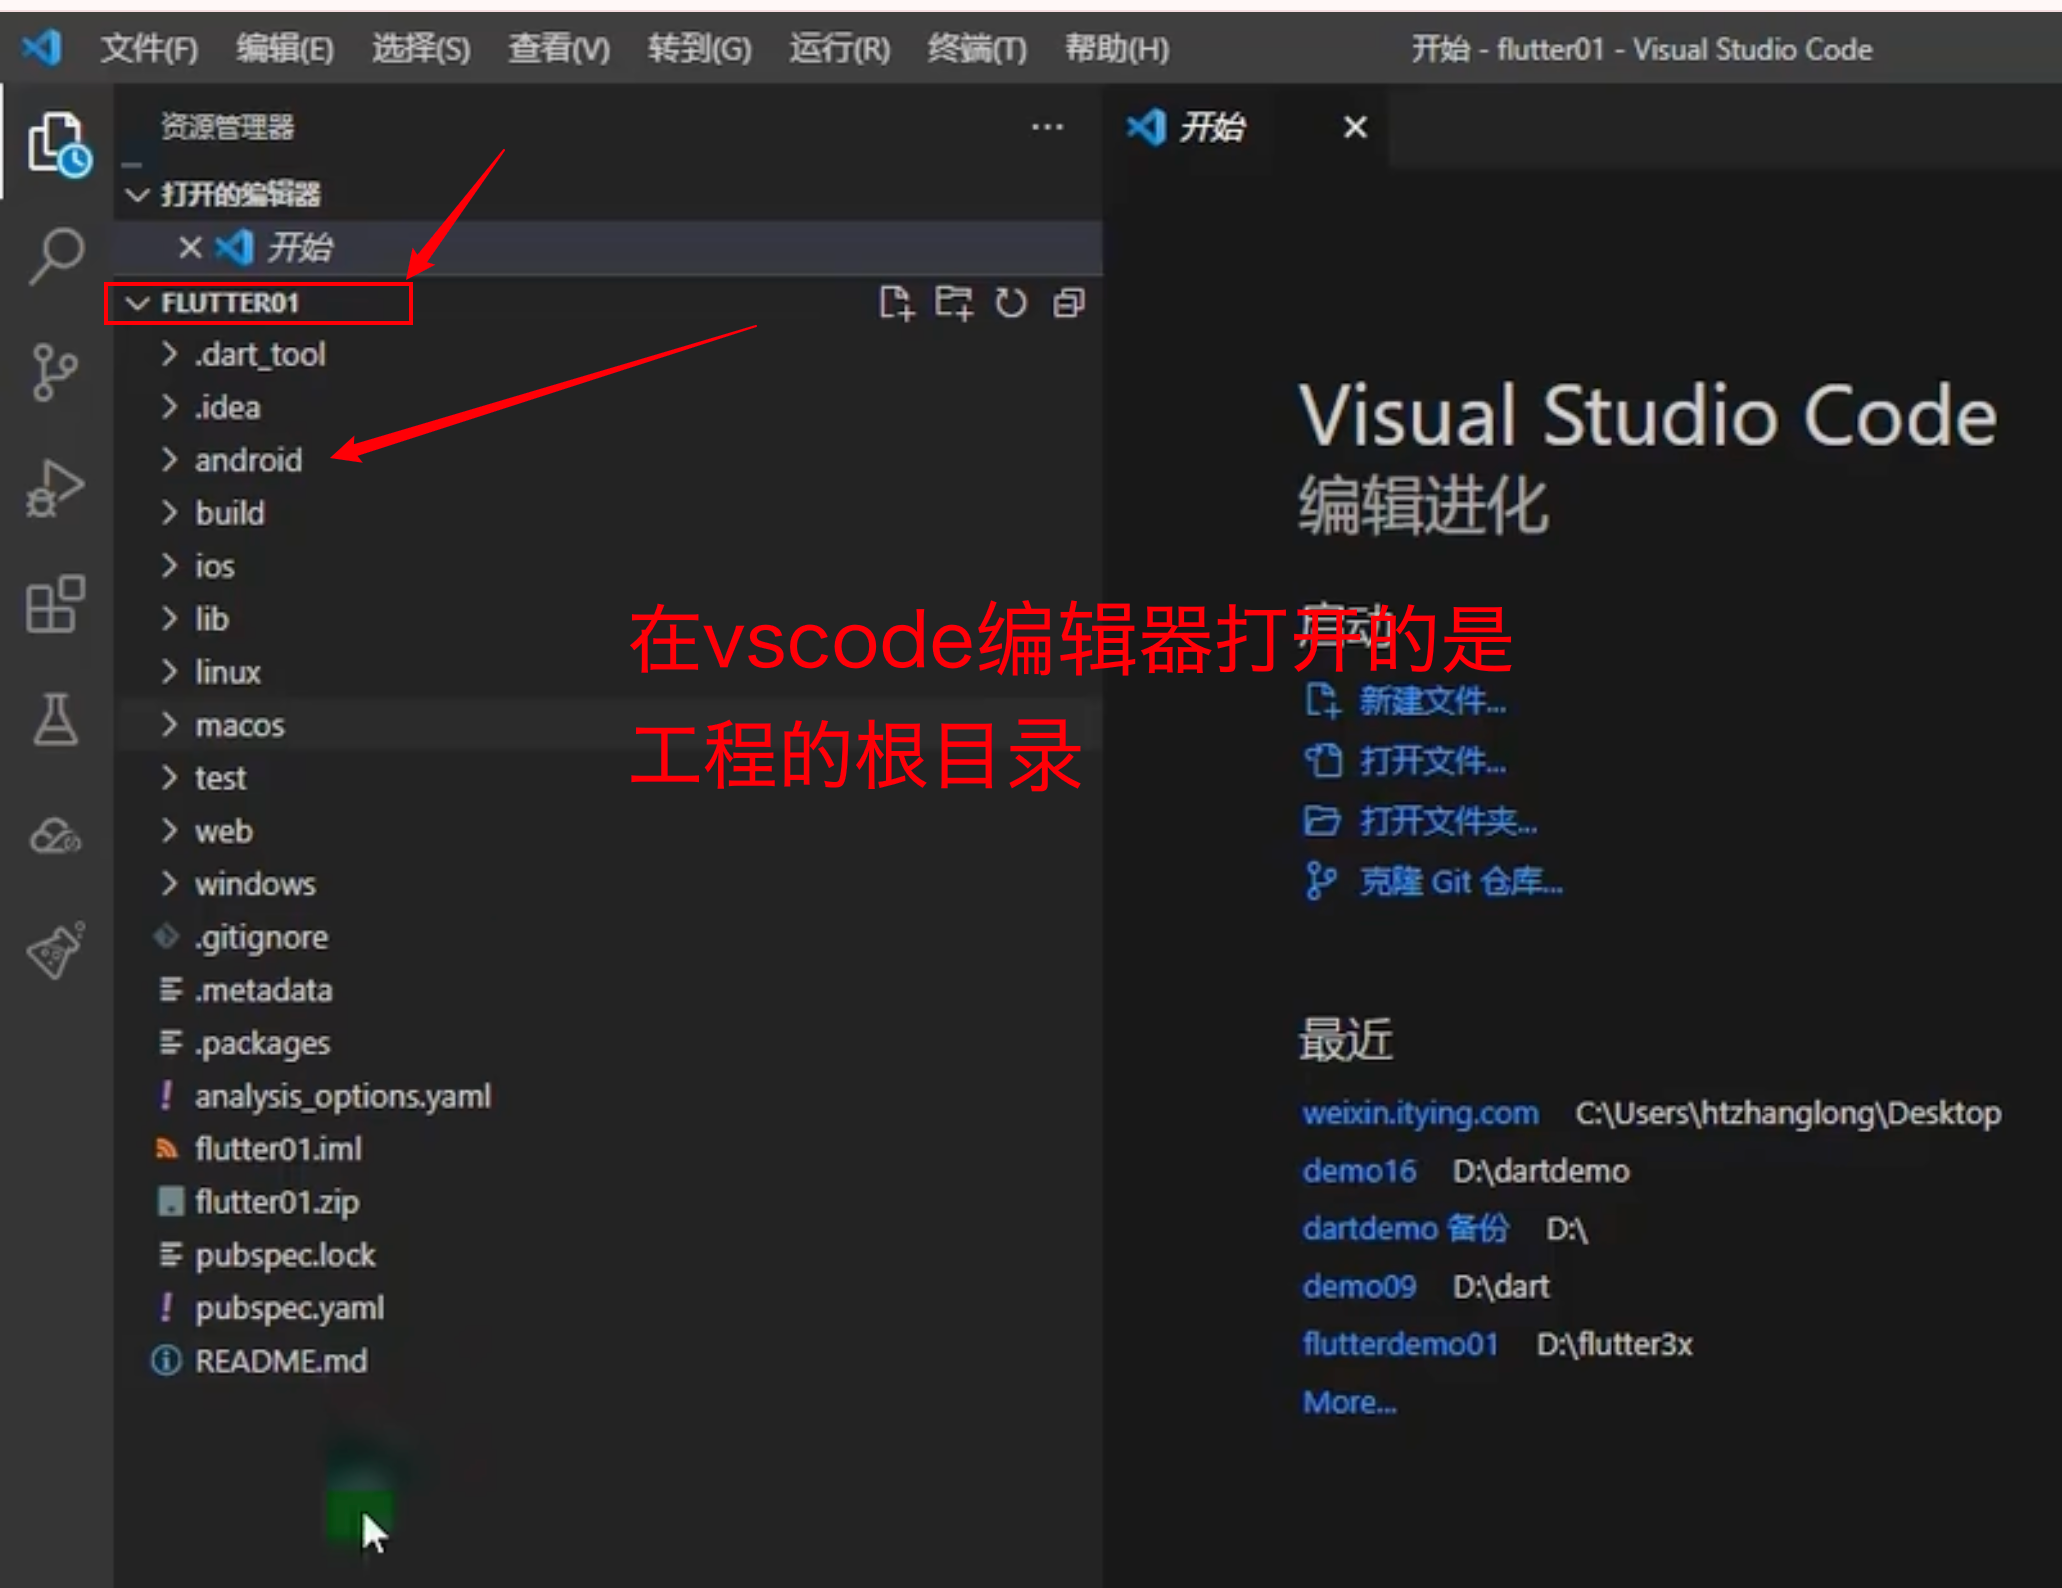Click the 克隆 Git 仓库... link

click(x=1460, y=881)
